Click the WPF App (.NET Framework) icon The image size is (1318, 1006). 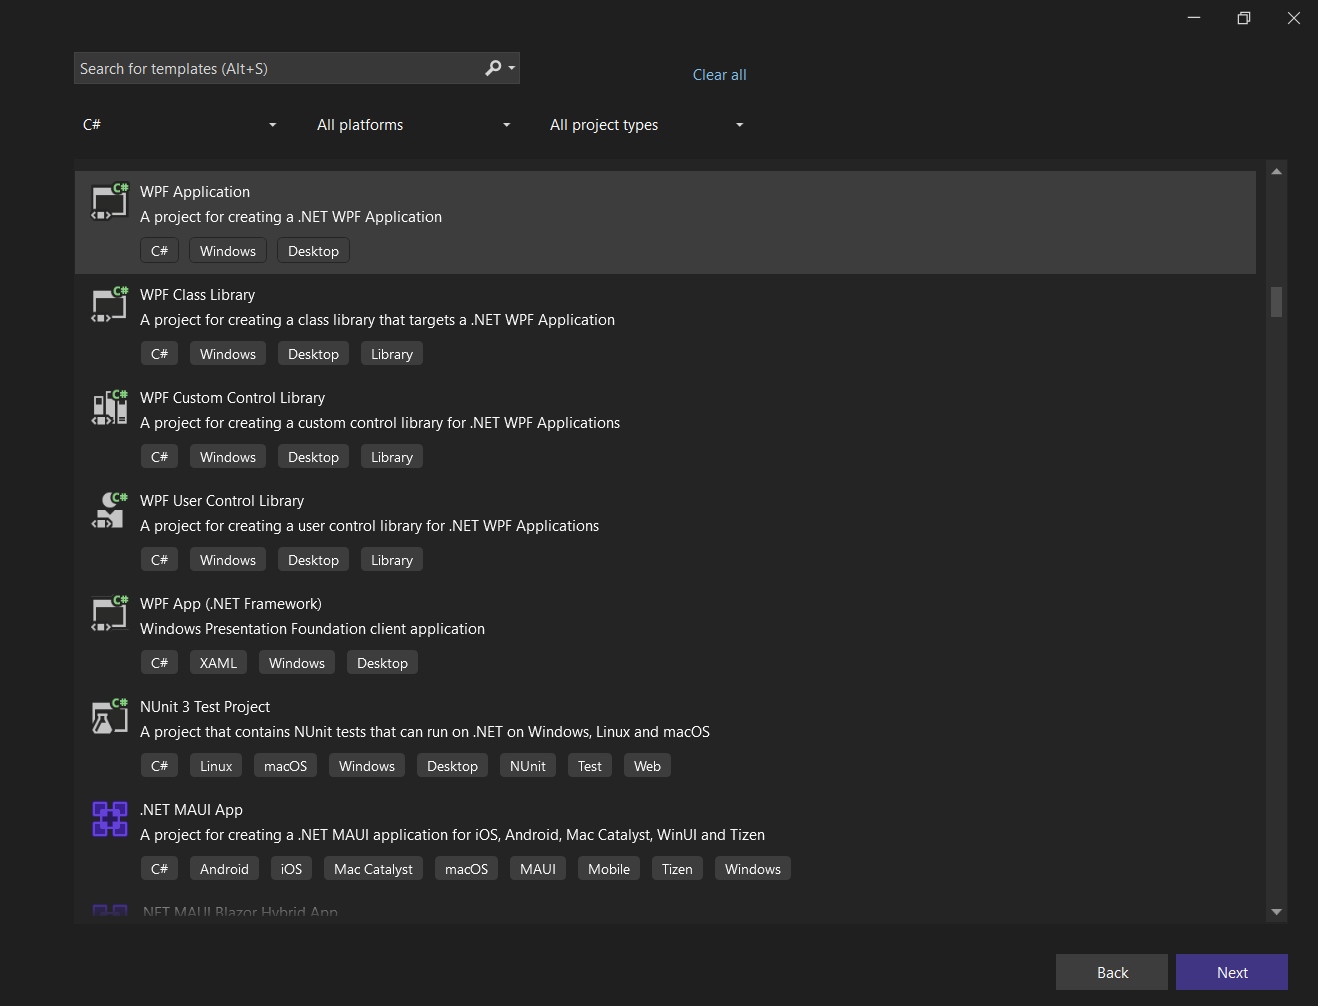pyautogui.click(x=110, y=613)
